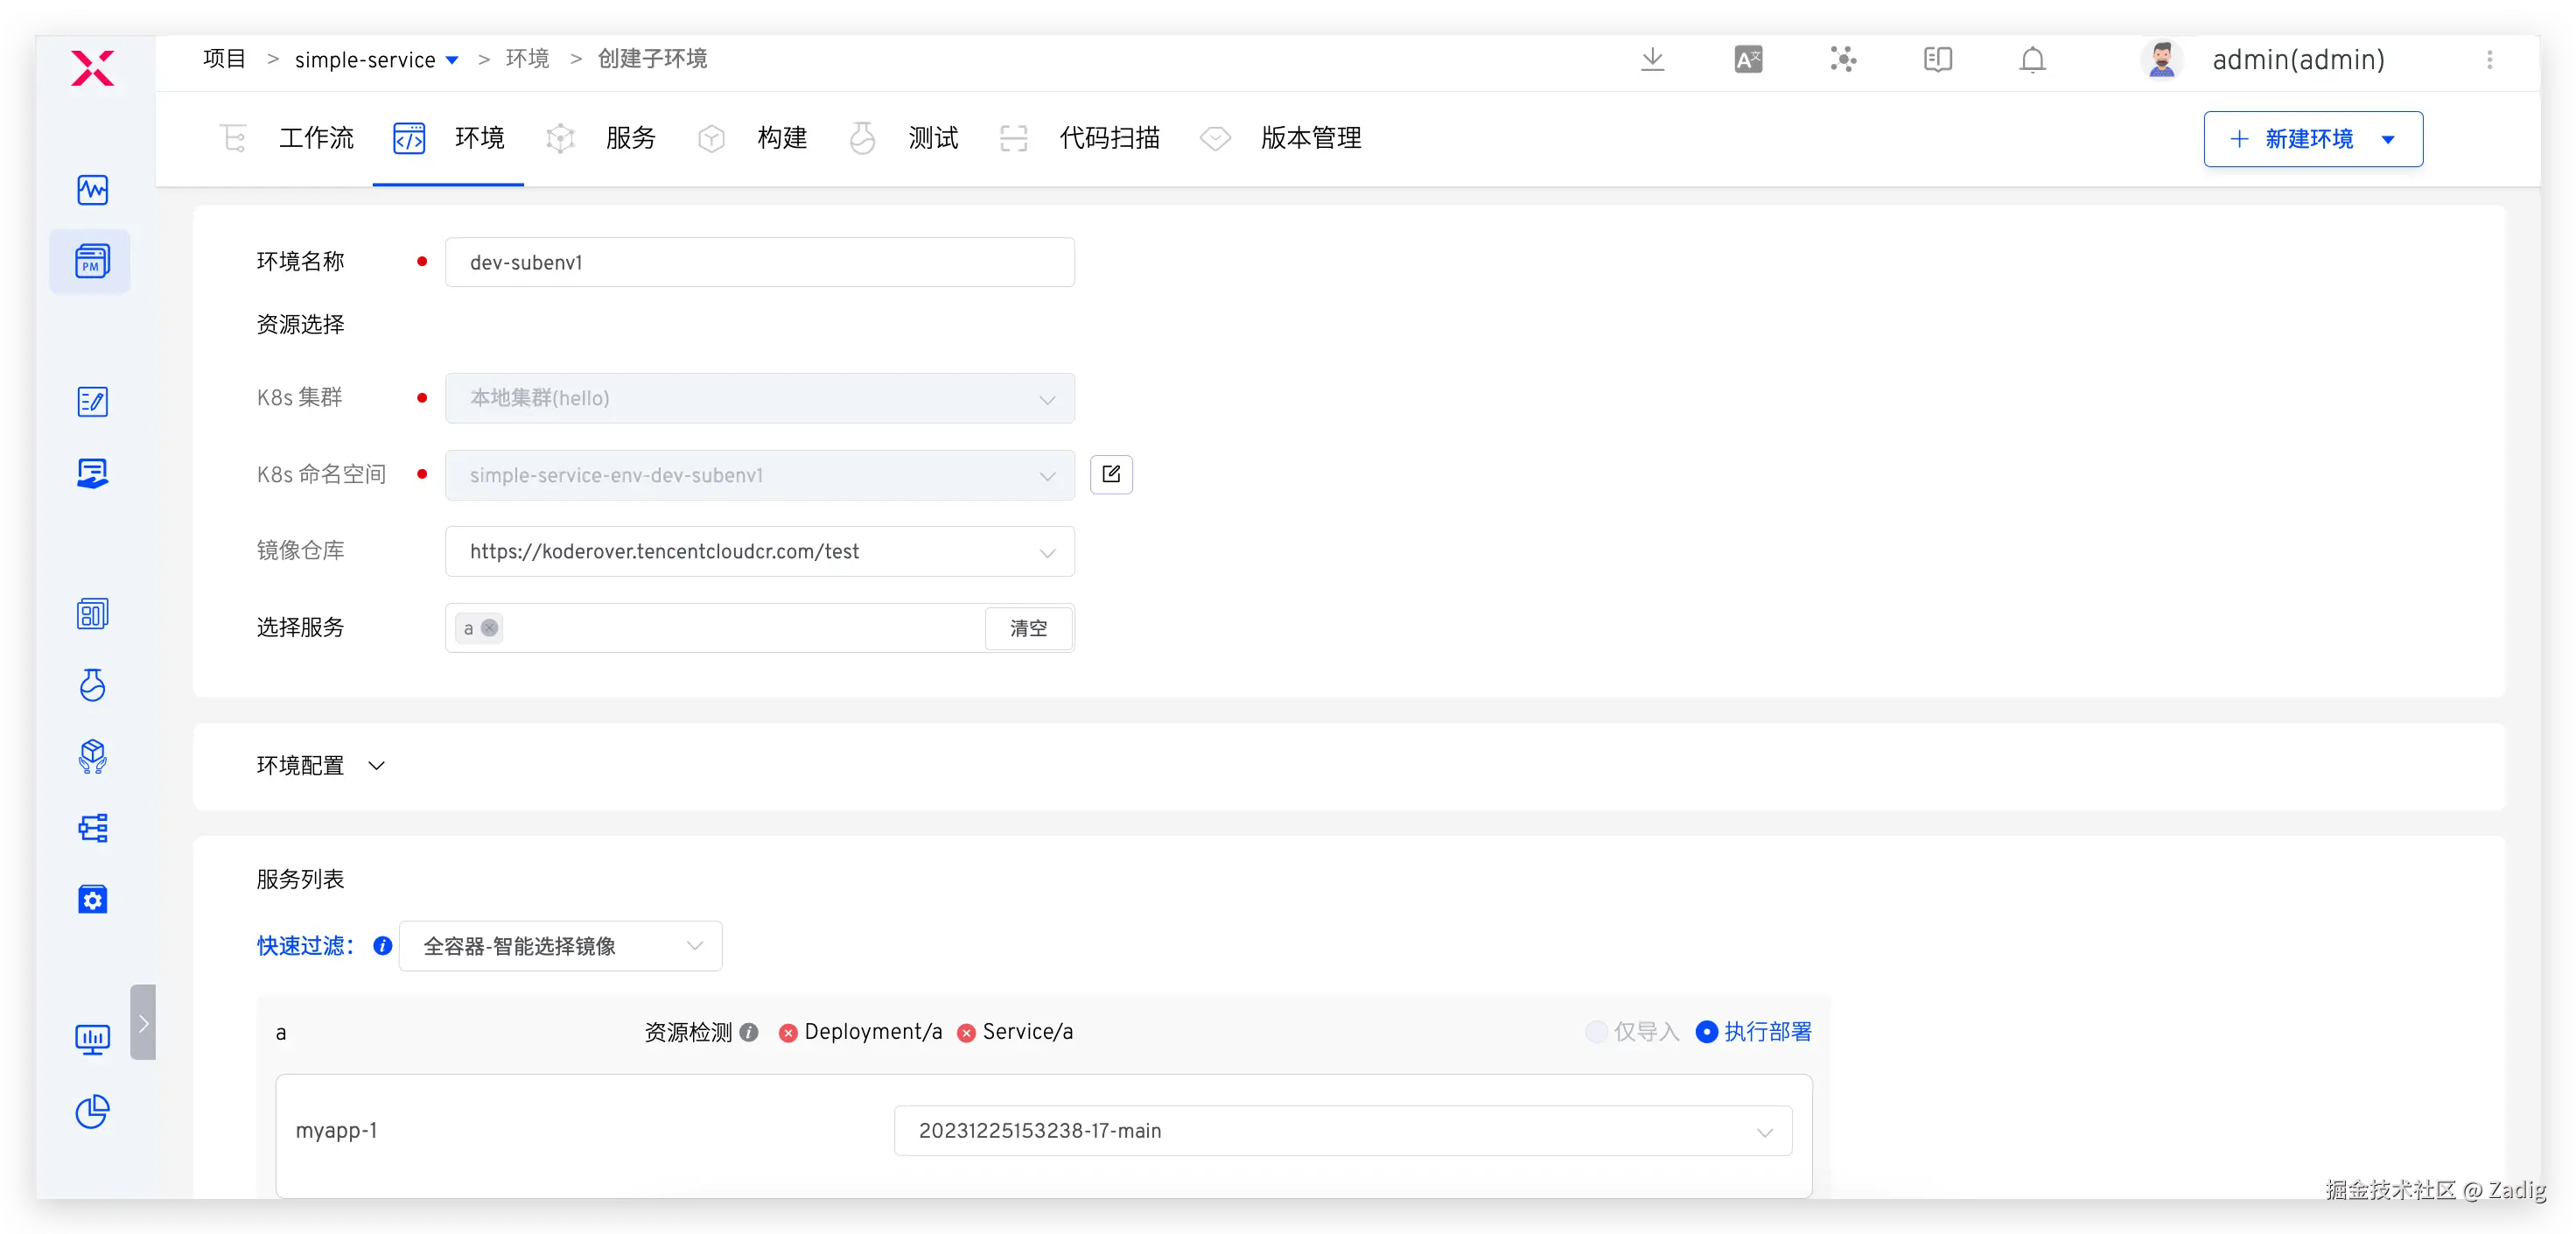Viewport: 2576px width, 1234px height.
Task: Switch to the 服务 tab
Action: tap(600, 138)
